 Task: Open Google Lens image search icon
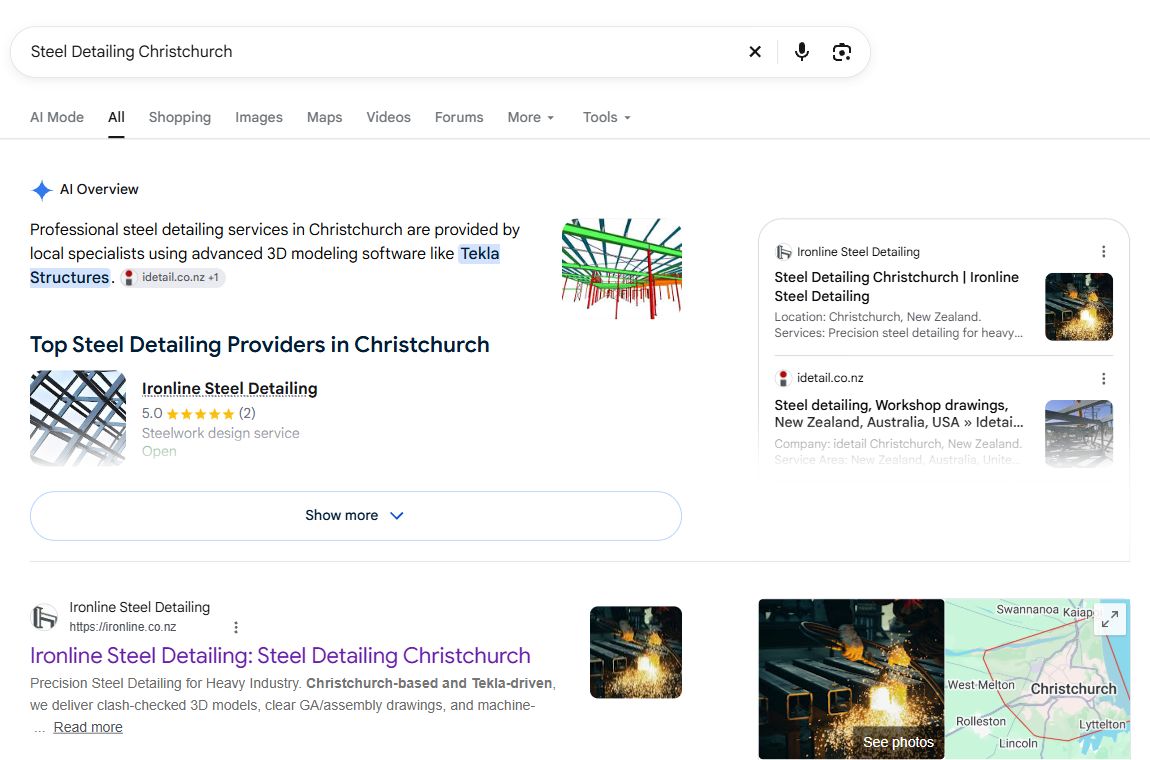click(x=842, y=51)
